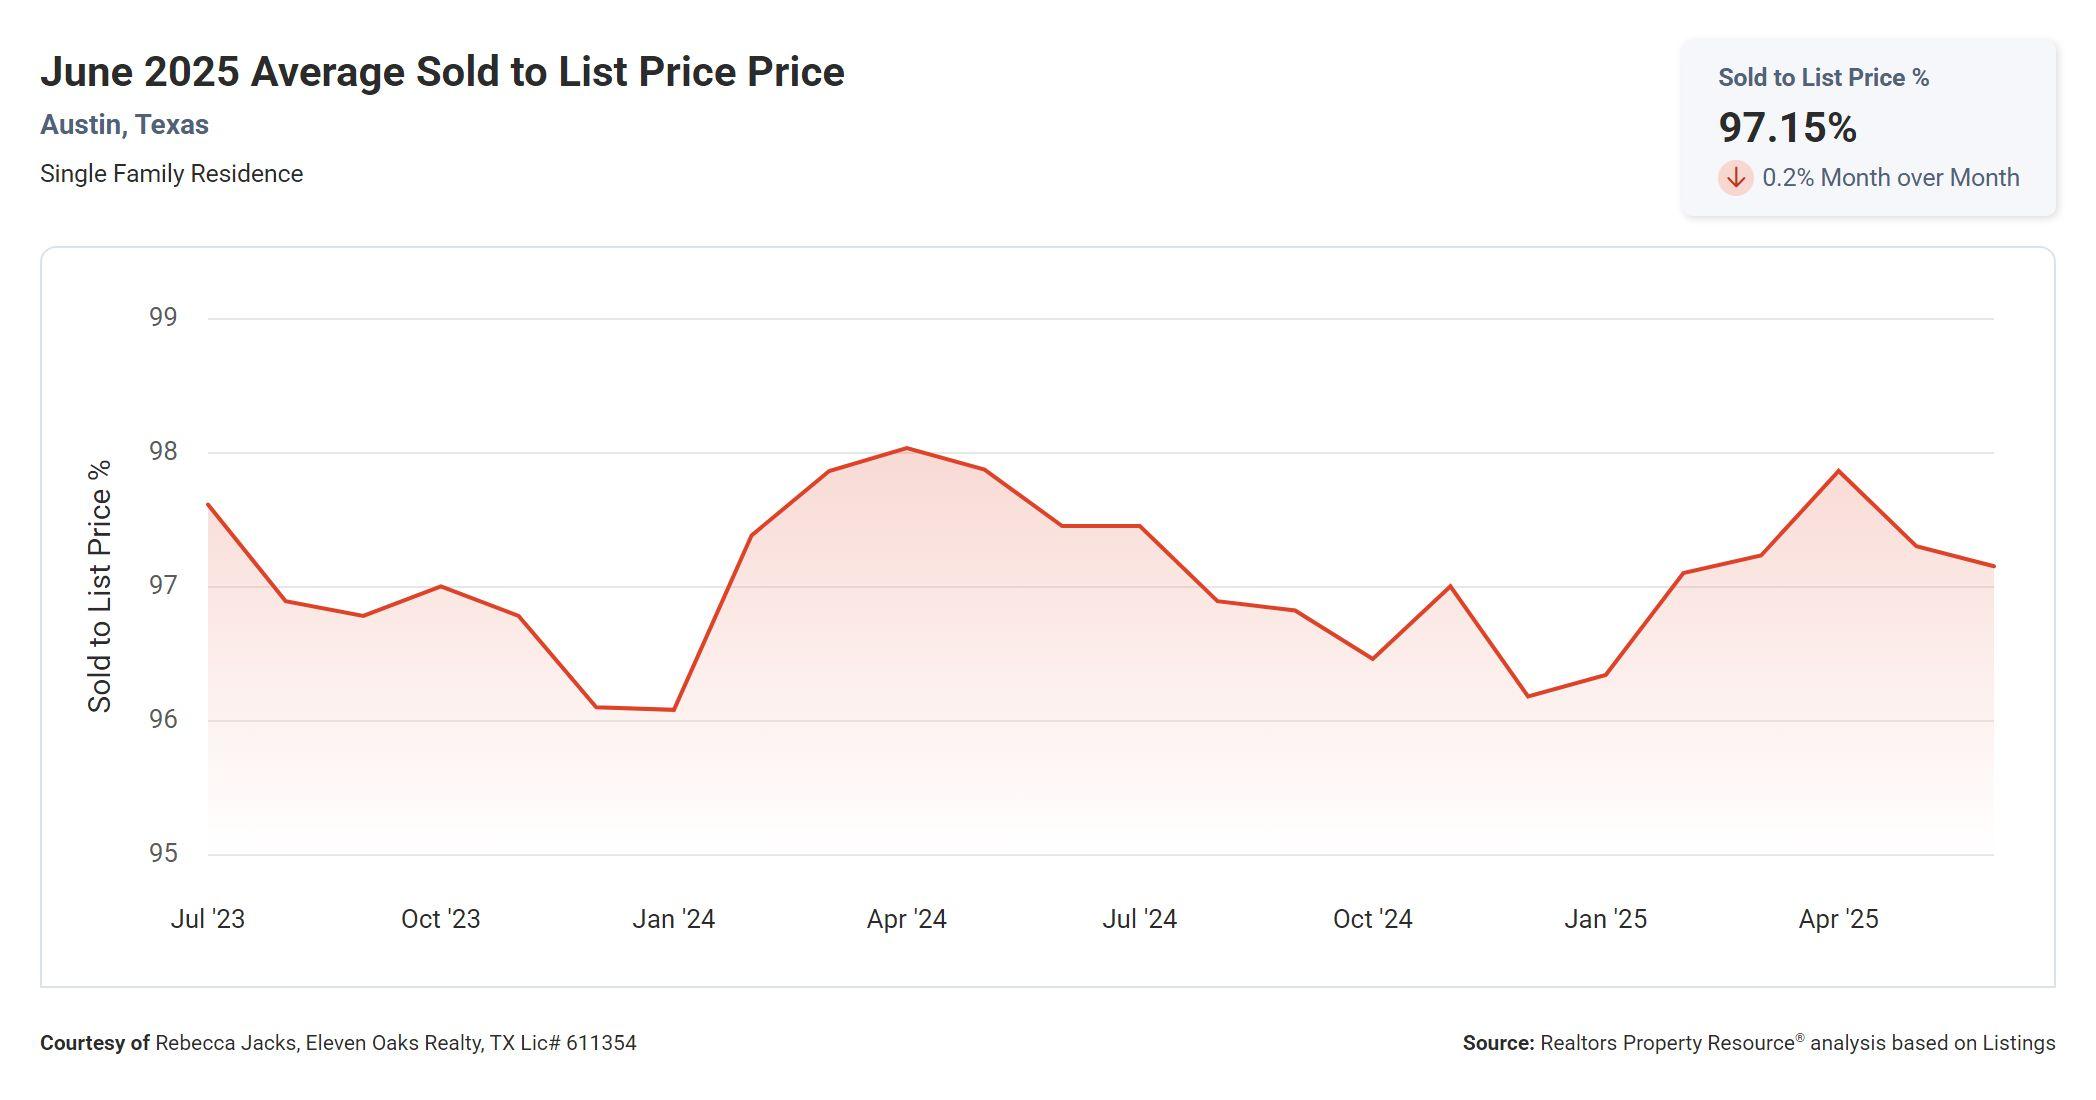2096x1100 pixels.
Task: Click the 97.15% value in the card
Action: pyautogui.click(x=1787, y=128)
